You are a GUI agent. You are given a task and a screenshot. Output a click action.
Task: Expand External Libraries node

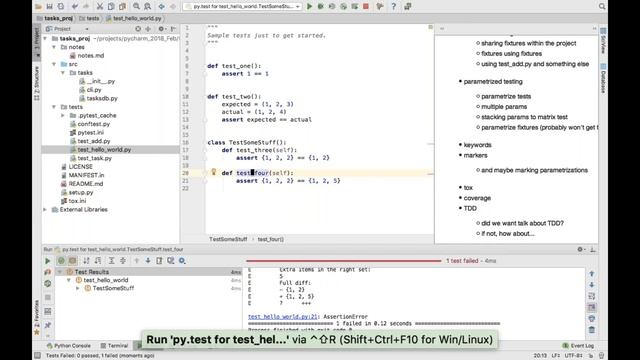click(45, 209)
